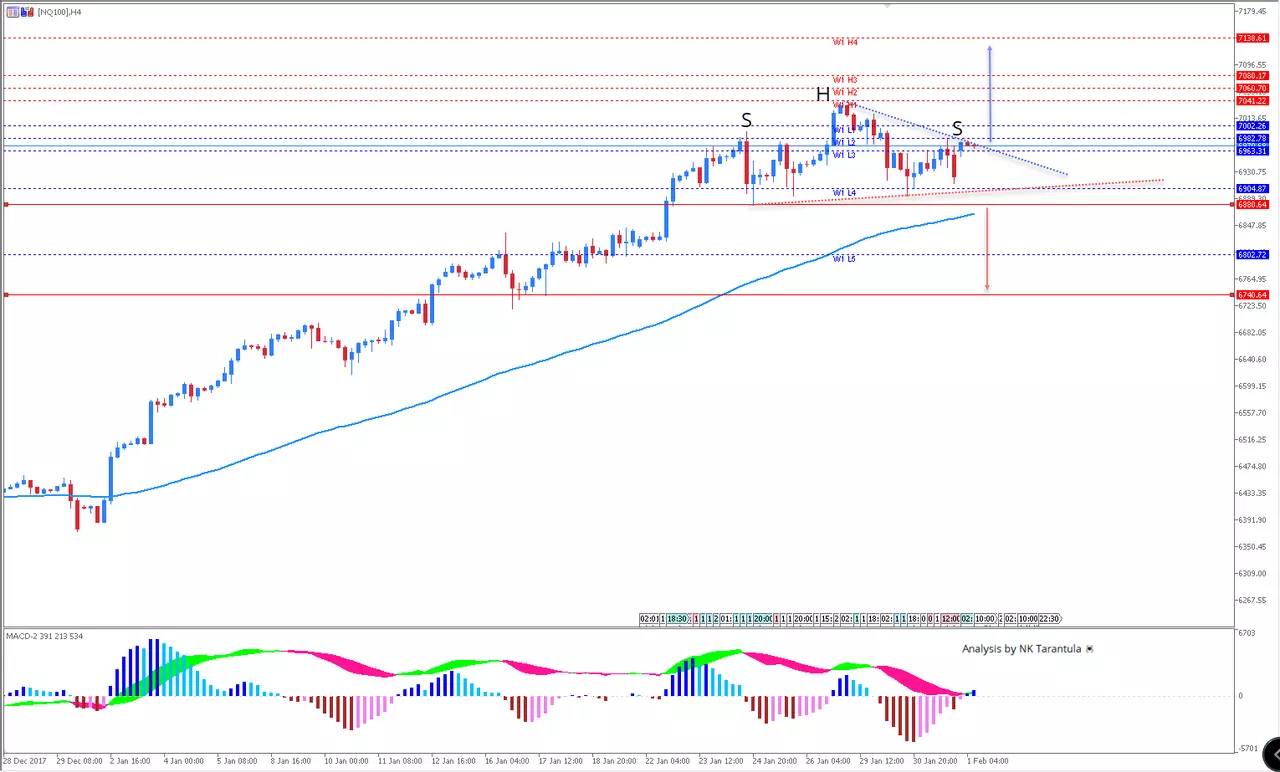1280x772 pixels.
Task: Click the 6880.64 red price label
Action: [x=1252, y=205]
